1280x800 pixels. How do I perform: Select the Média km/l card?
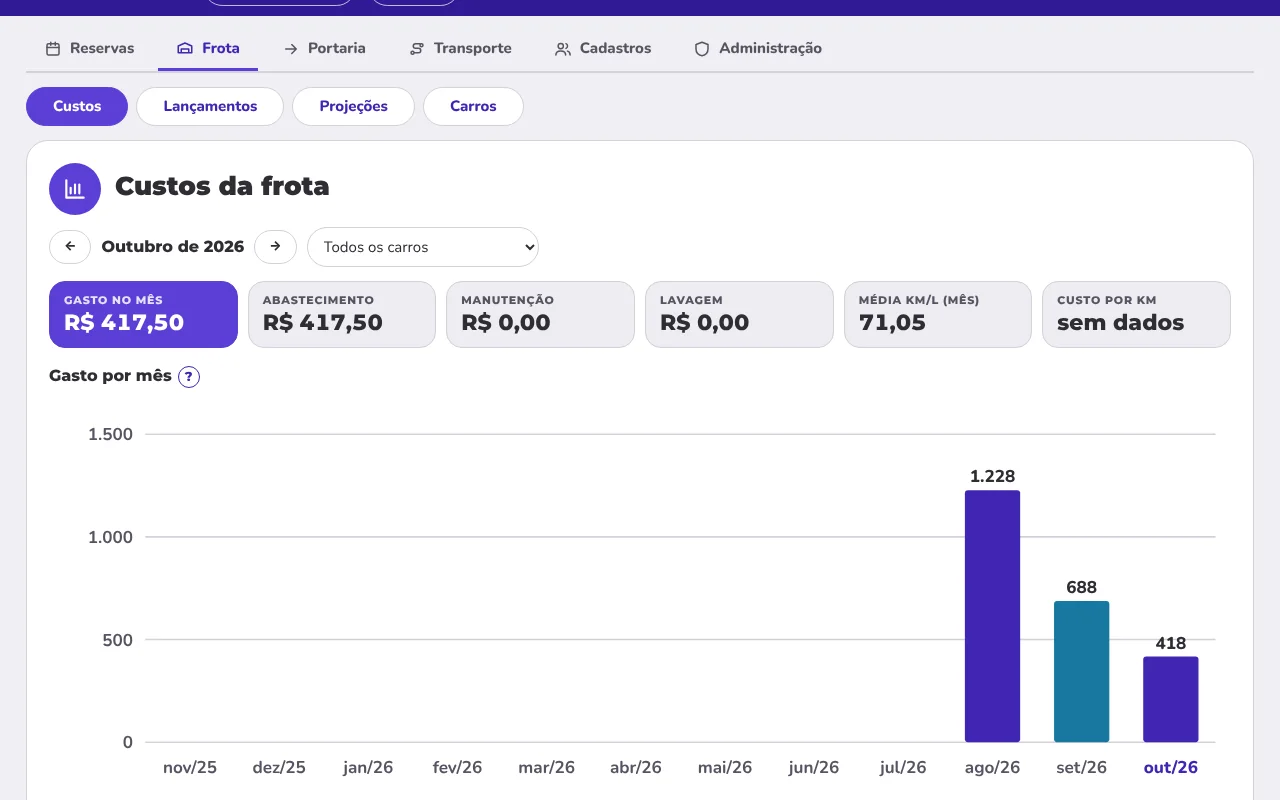pos(938,314)
